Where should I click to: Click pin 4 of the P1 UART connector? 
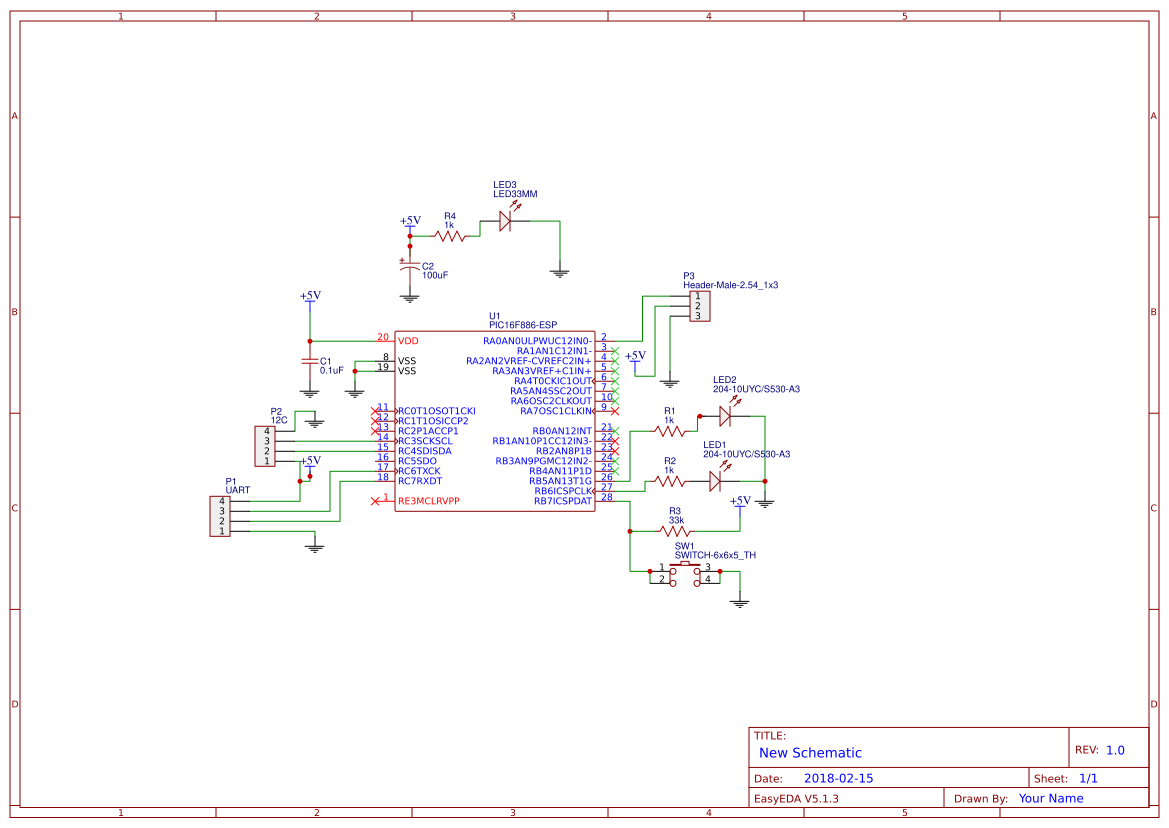[222, 499]
